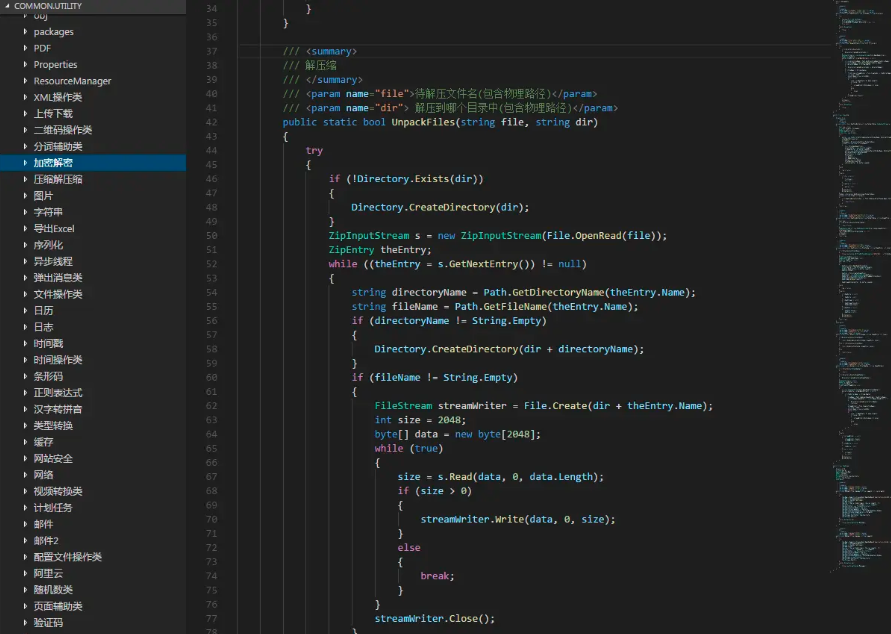This screenshot has height=634, width=891.
Task: Open the 二维码操作类 folder
Action: [x=62, y=130]
